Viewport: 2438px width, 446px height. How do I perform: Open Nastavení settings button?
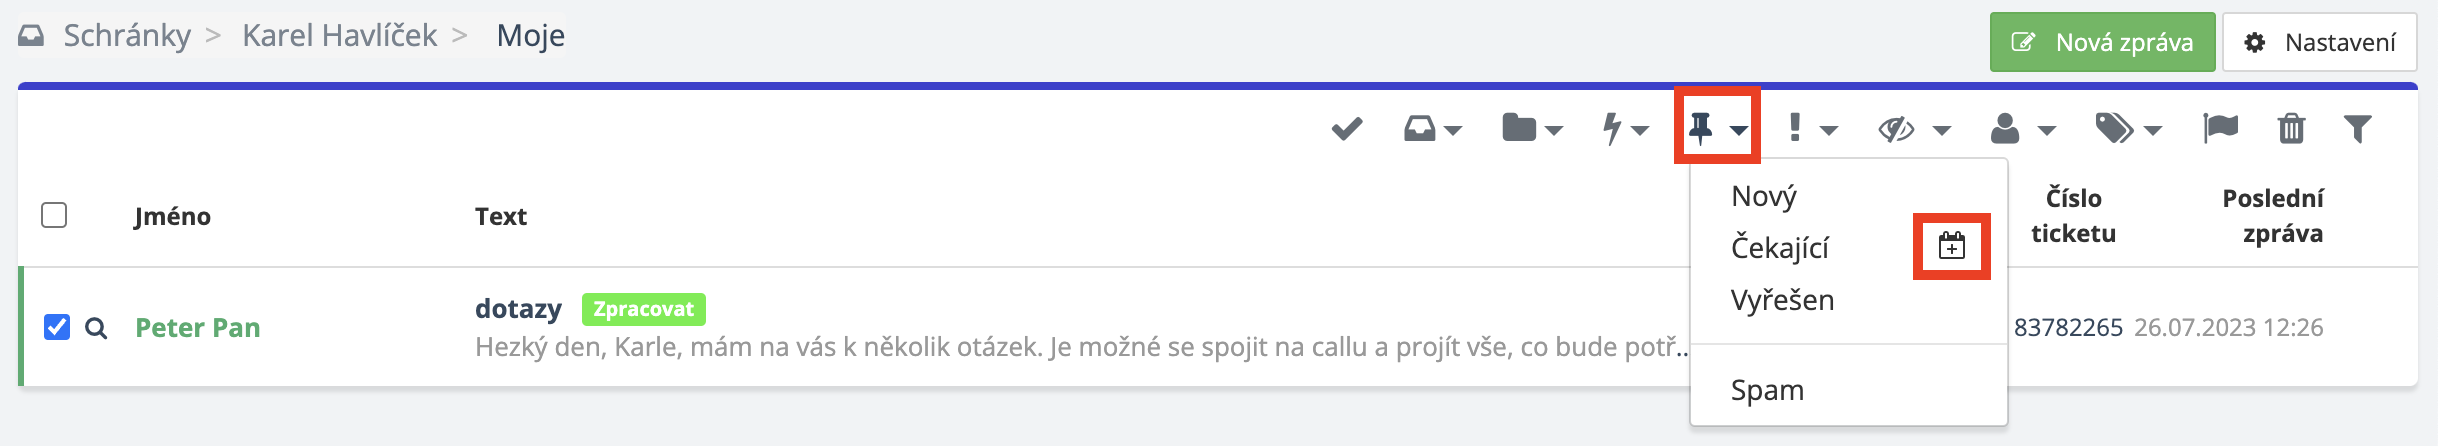(2319, 42)
